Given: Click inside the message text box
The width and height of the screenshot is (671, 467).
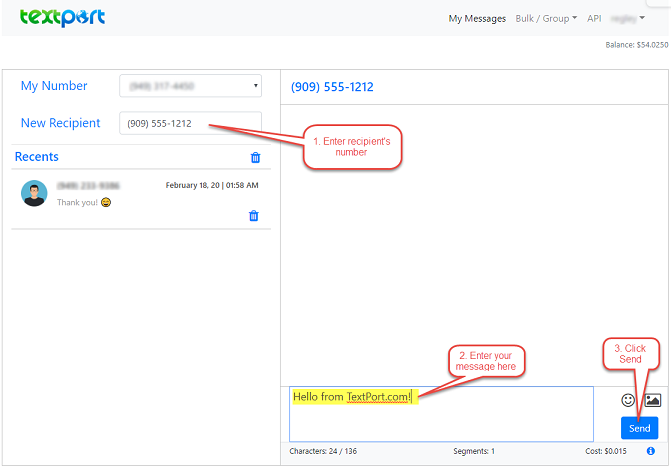Looking at the screenshot, I should point(441,414).
